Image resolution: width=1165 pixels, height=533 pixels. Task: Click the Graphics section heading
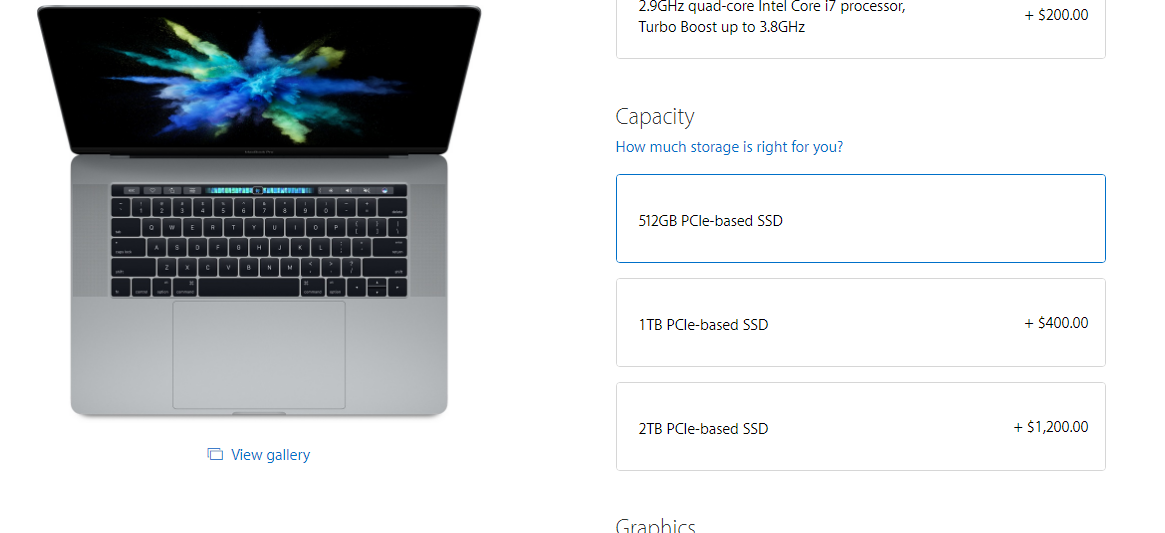pyautogui.click(x=655, y=525)
